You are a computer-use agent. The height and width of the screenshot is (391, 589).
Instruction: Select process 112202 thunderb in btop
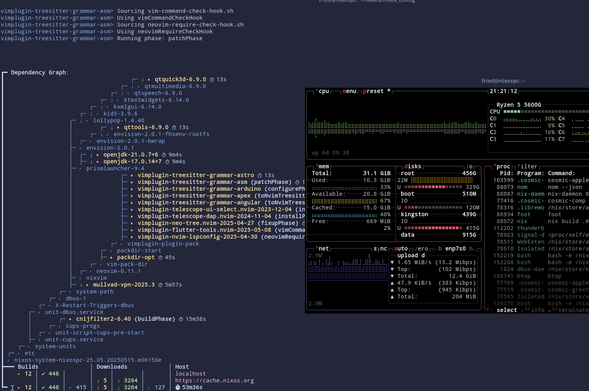[541, 228]
